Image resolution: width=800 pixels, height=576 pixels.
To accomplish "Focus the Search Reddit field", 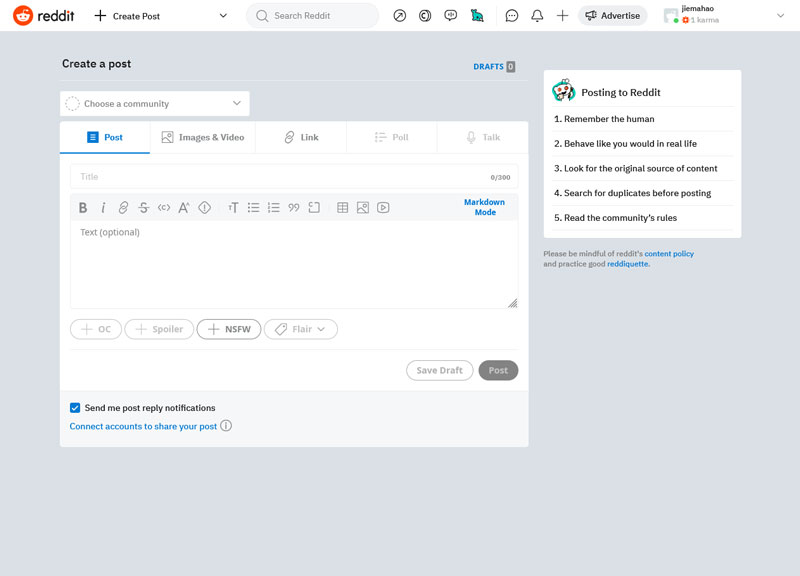I will [x=312, y=16].
